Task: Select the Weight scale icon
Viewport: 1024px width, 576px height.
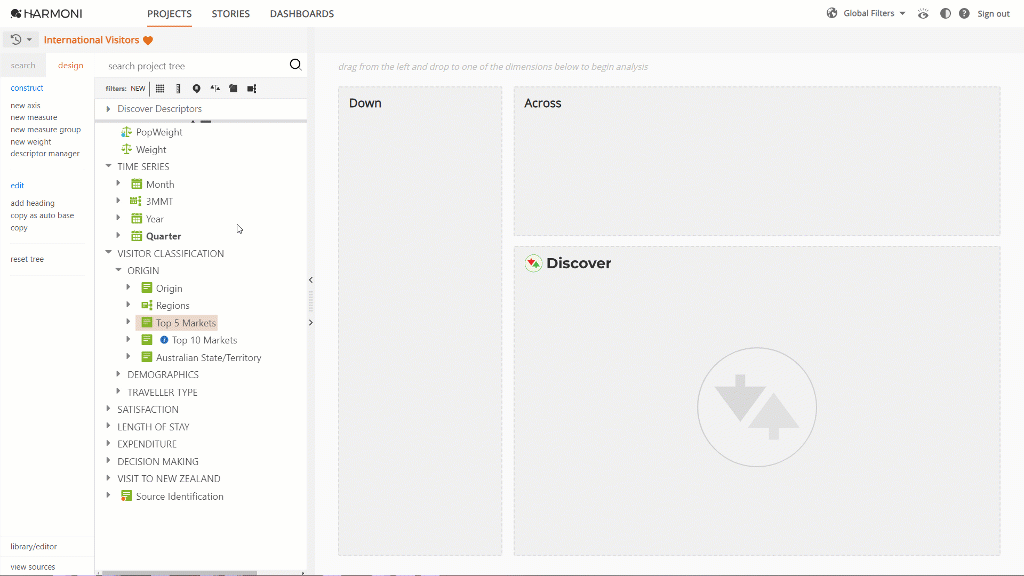Action: pos(127,149)
